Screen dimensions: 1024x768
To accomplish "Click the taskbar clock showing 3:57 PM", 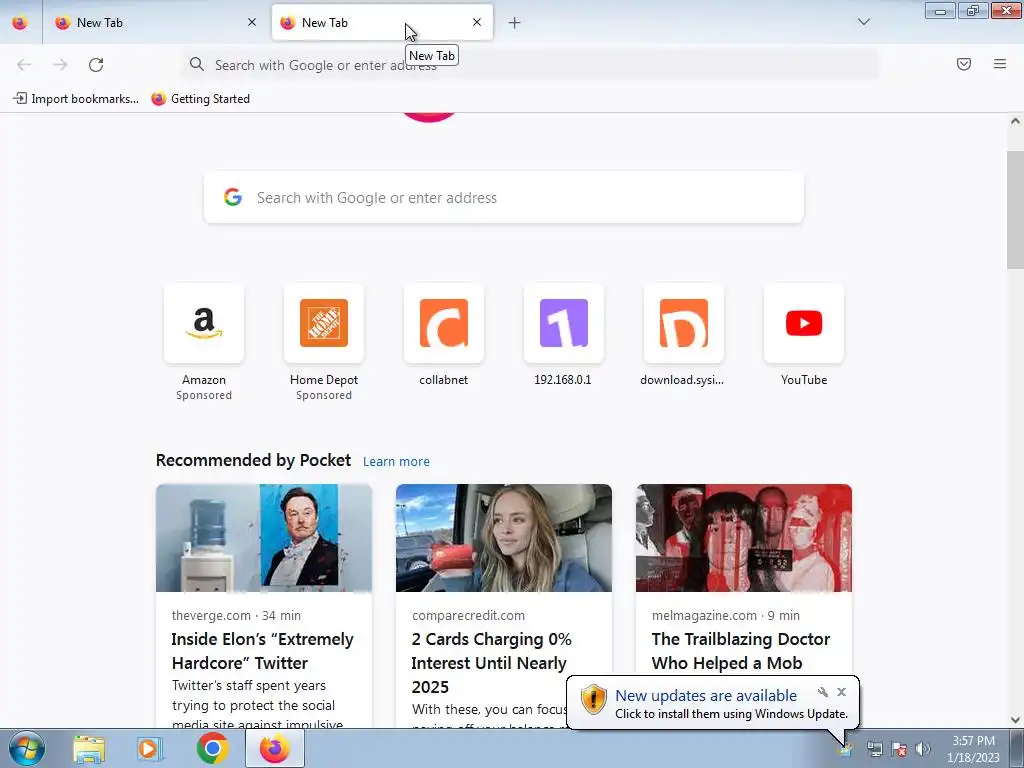I will 973,749.
